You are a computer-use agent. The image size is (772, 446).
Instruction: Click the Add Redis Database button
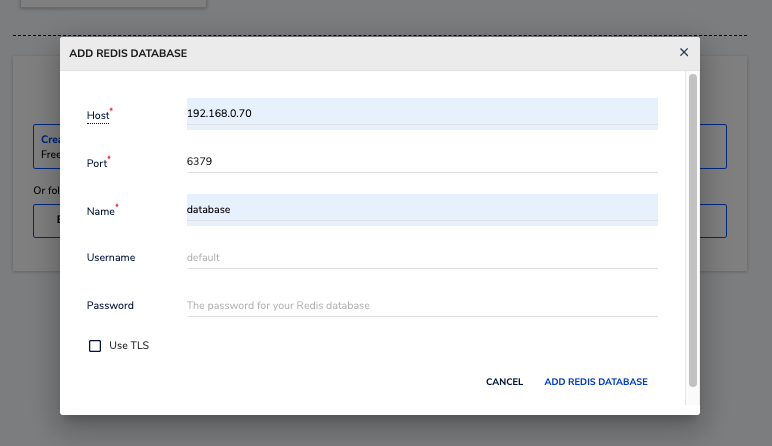coord(596,382)
